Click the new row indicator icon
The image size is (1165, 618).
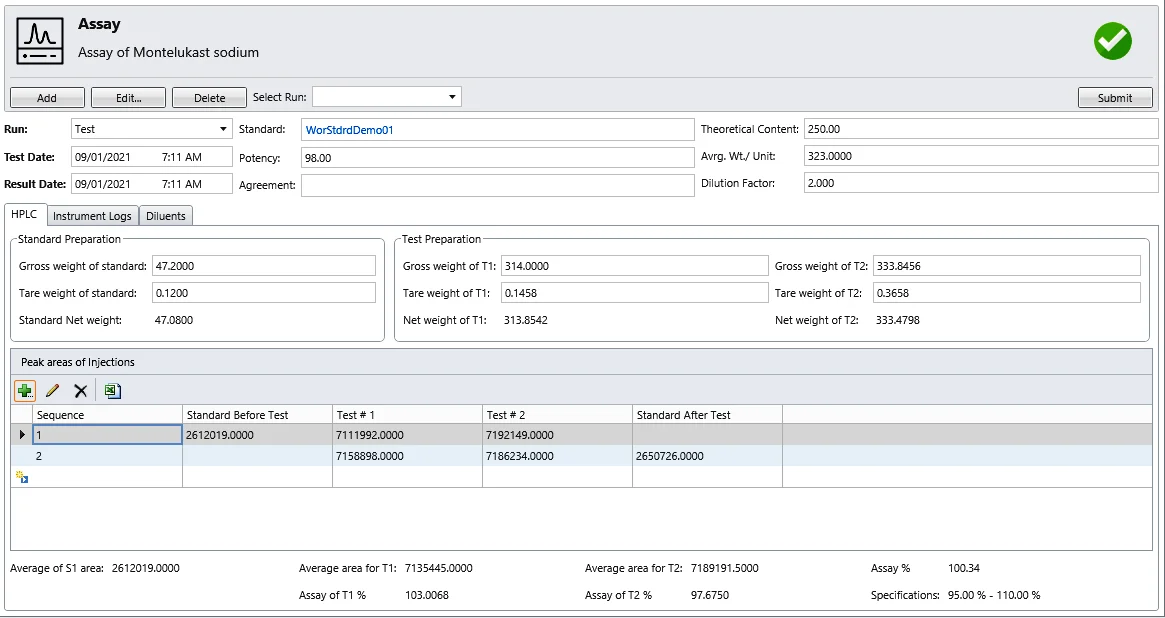(22, 478)
